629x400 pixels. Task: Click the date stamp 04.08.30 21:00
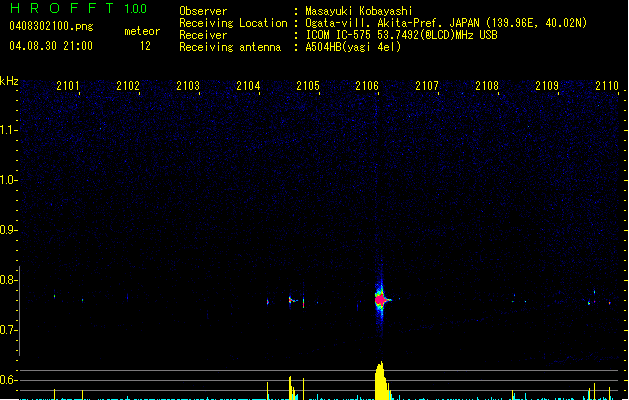(51, 46)
